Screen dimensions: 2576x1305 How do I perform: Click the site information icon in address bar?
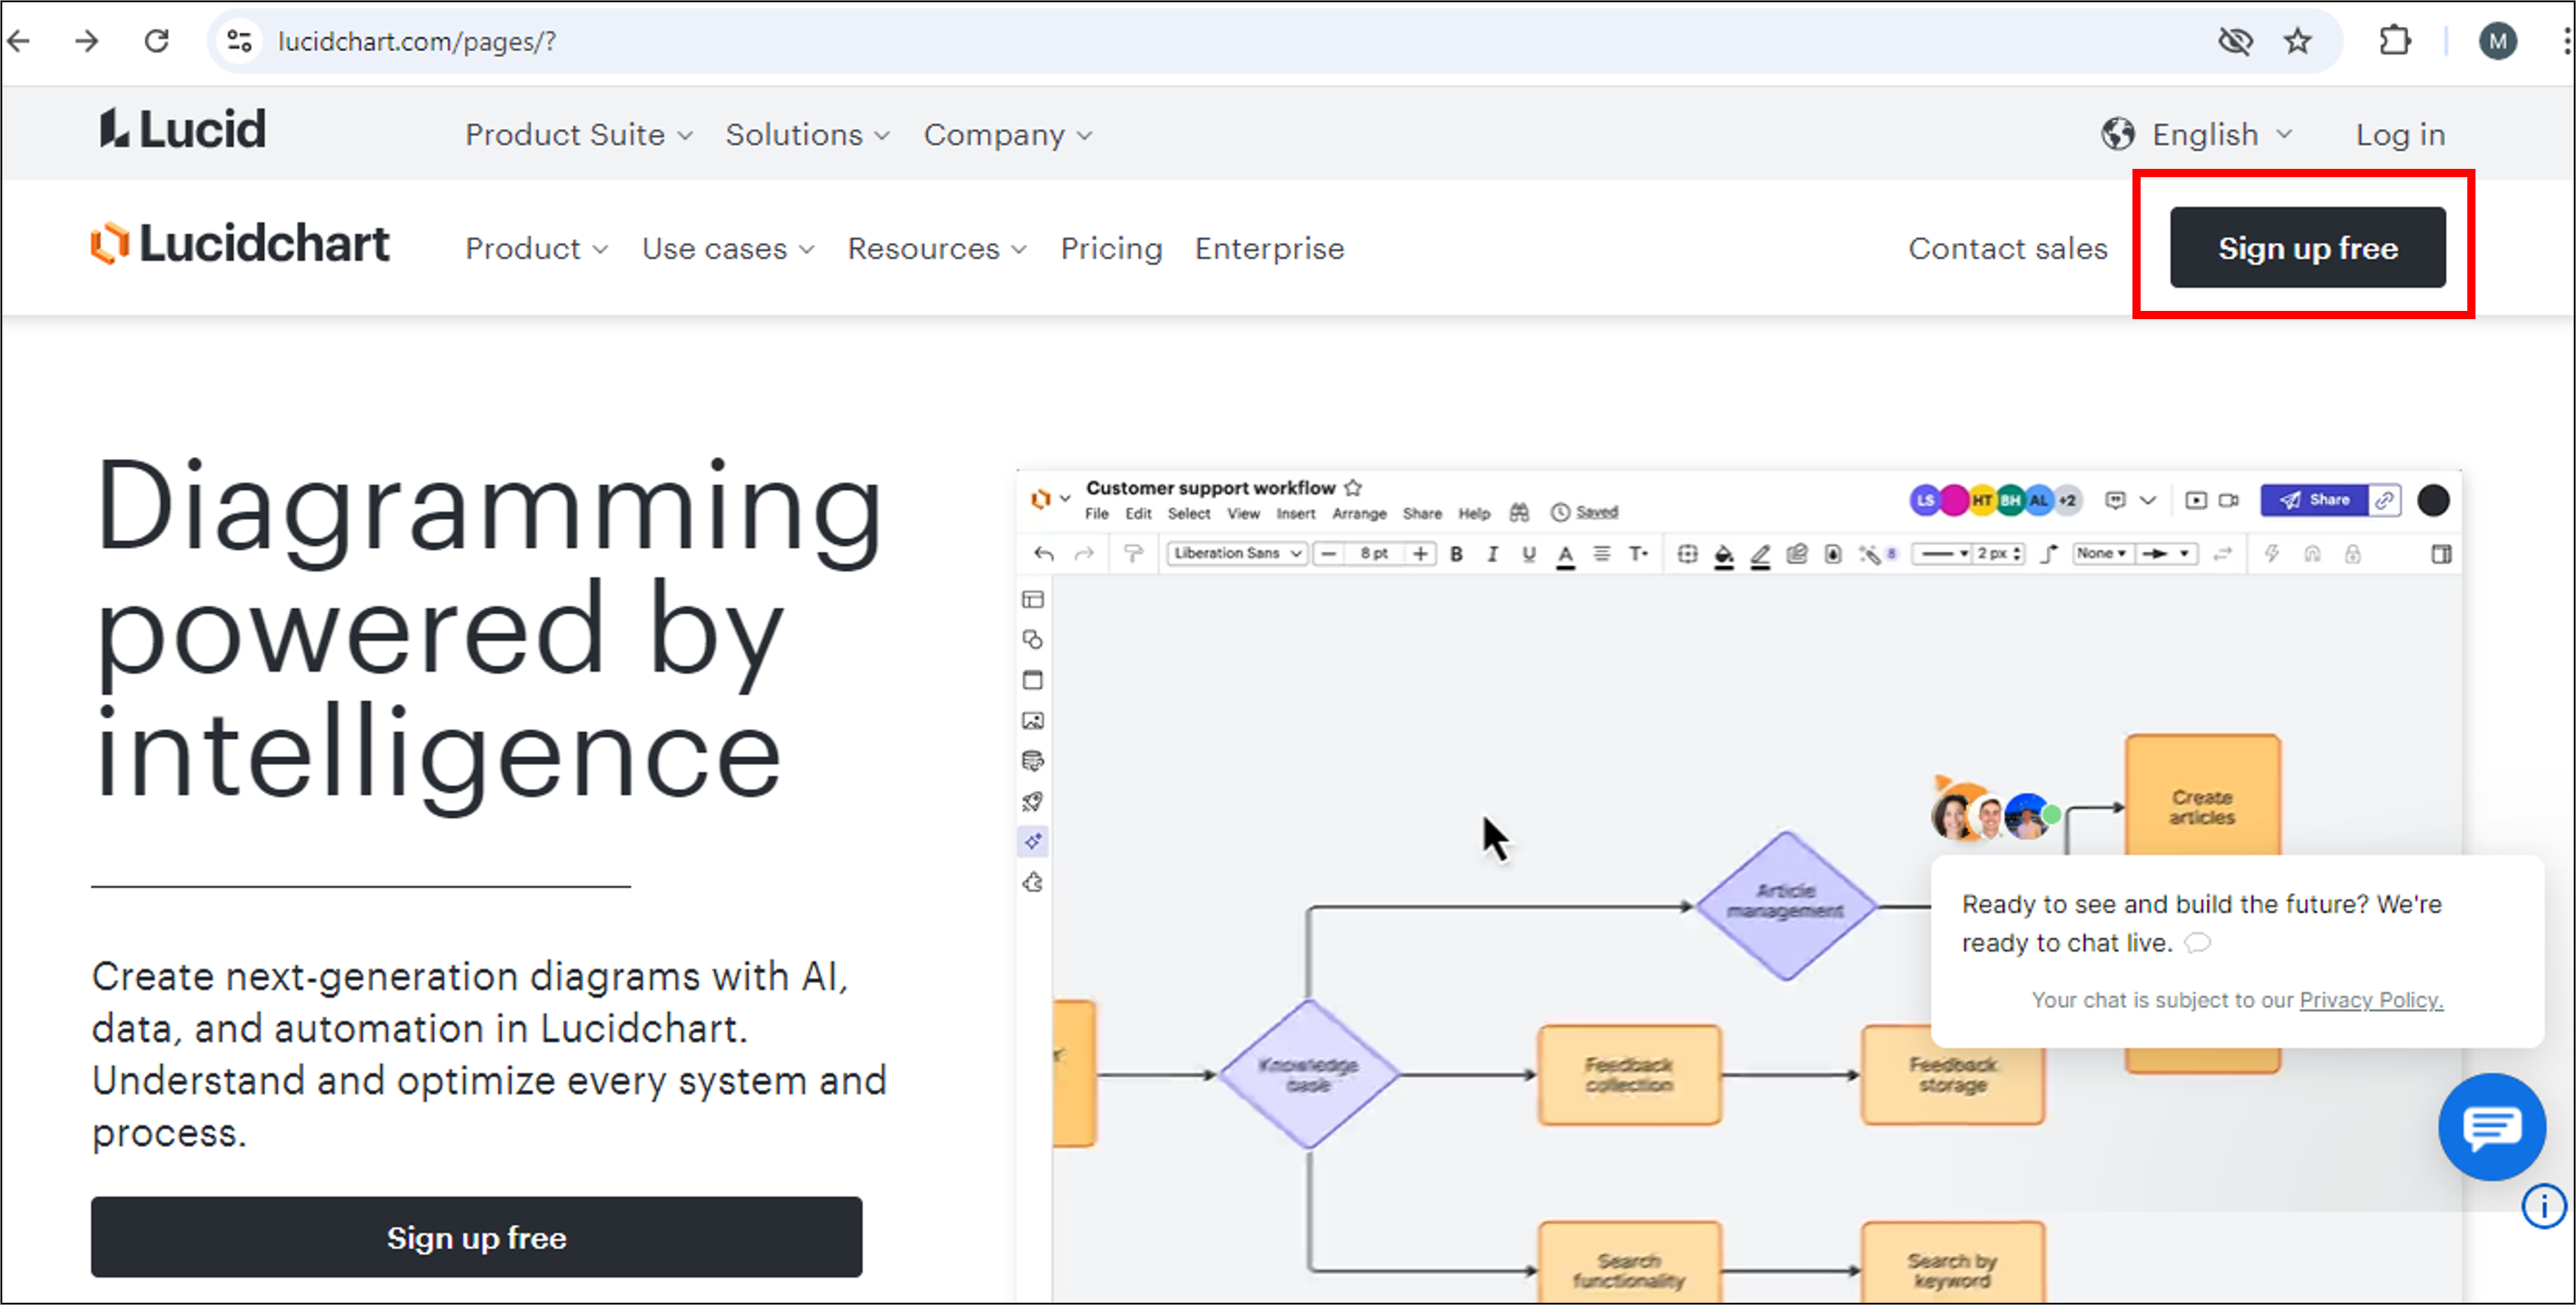point(239,41)
